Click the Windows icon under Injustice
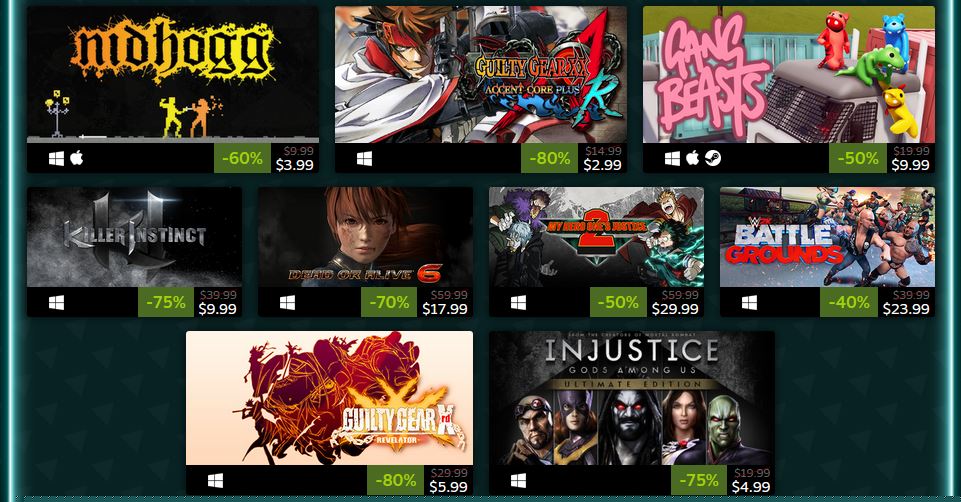Image resolution: width=961 pixels, height=502 pixels. [x=518, y=481]
